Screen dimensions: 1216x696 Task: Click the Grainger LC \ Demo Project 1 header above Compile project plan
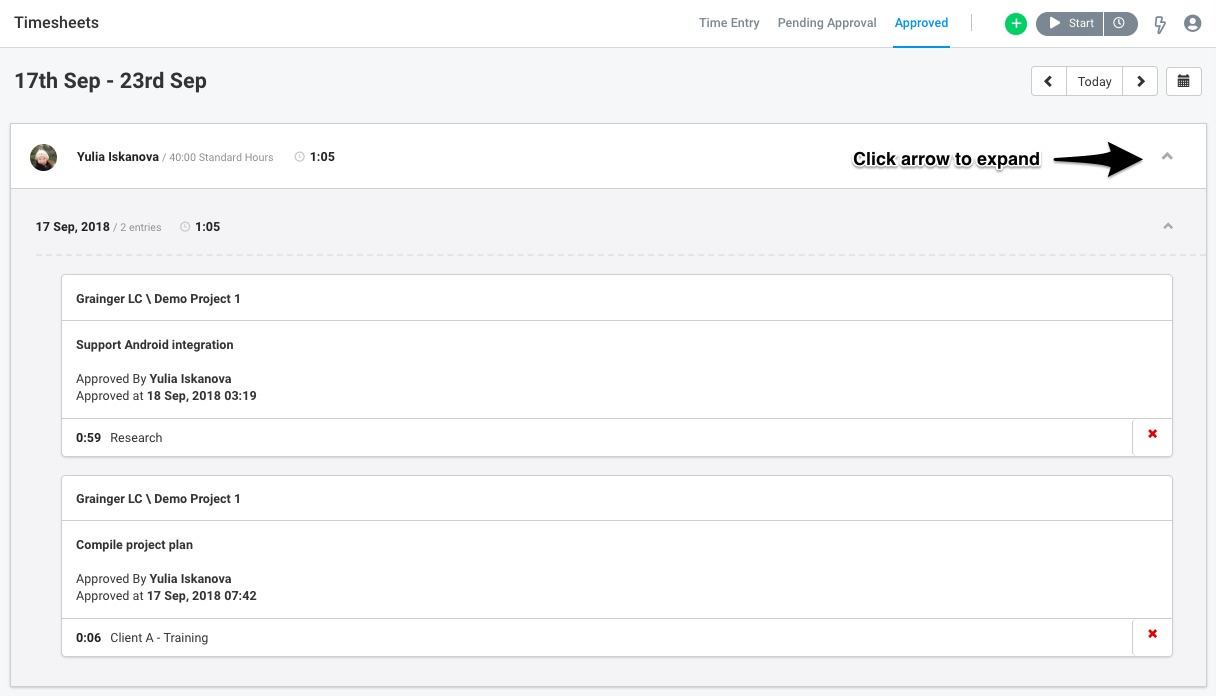coord(158,499)
